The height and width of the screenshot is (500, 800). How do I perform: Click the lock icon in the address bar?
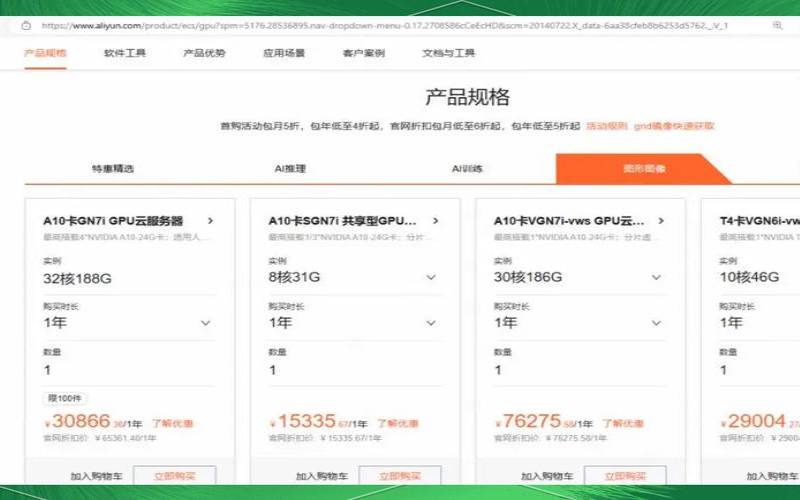click(x=30, y=25)
